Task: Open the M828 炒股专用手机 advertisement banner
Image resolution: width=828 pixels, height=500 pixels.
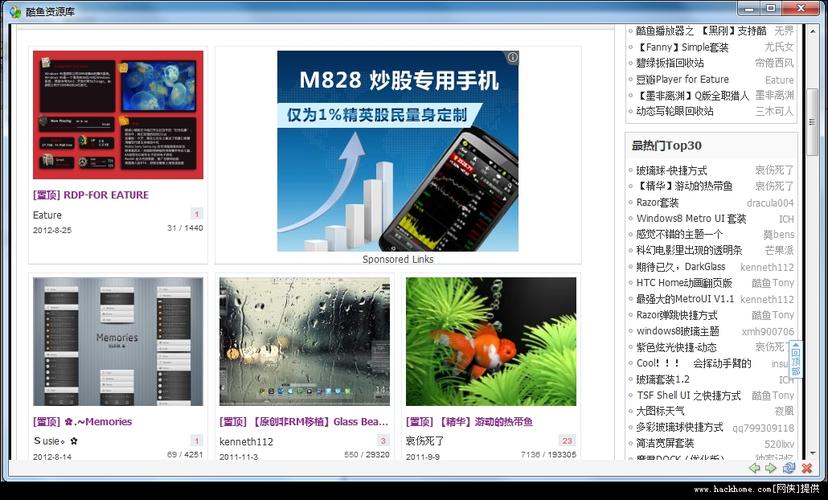Action: pyautogui.click(x=398, y=151)
